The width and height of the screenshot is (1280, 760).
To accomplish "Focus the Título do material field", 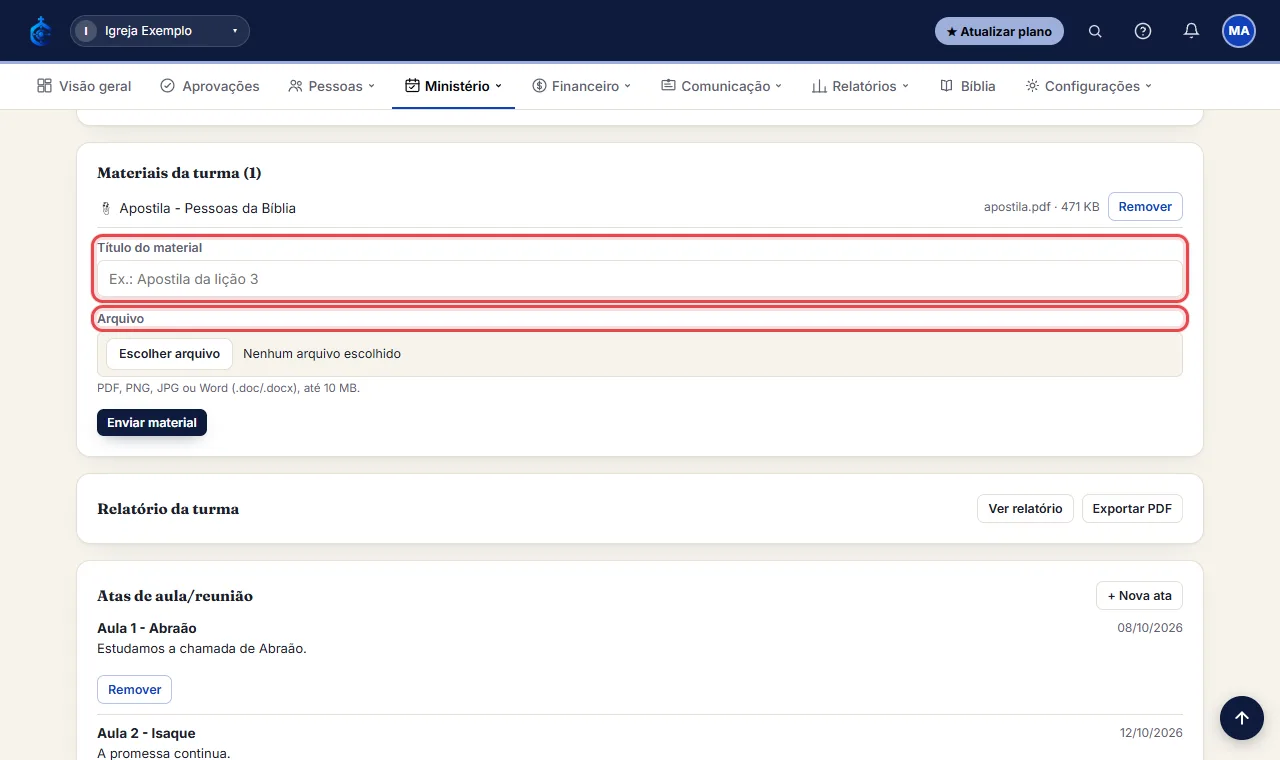I will click(x=640, y=279).
